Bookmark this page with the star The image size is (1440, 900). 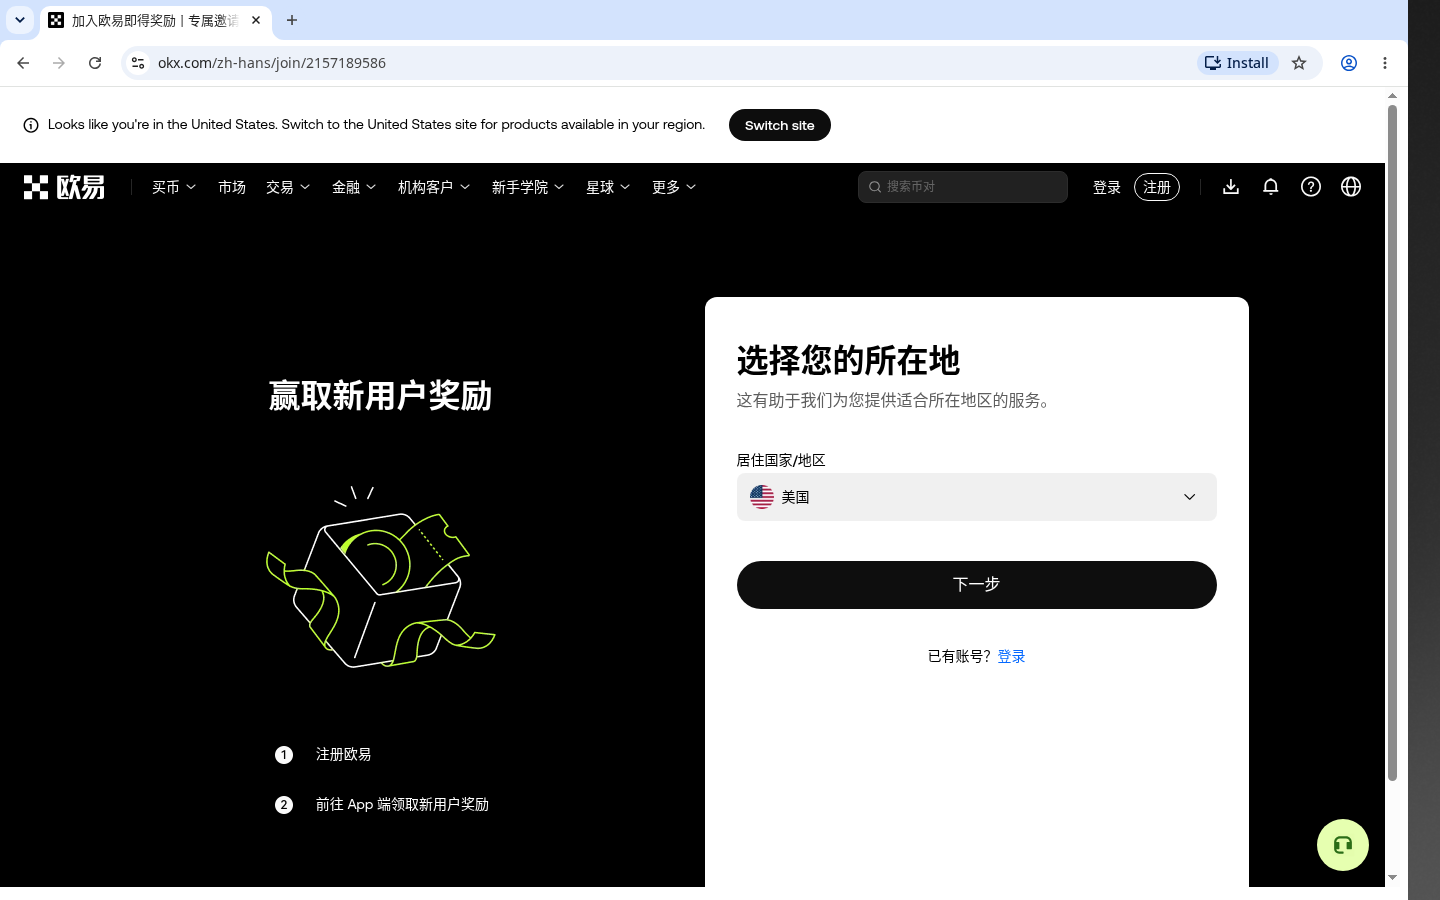(1299, 63)
